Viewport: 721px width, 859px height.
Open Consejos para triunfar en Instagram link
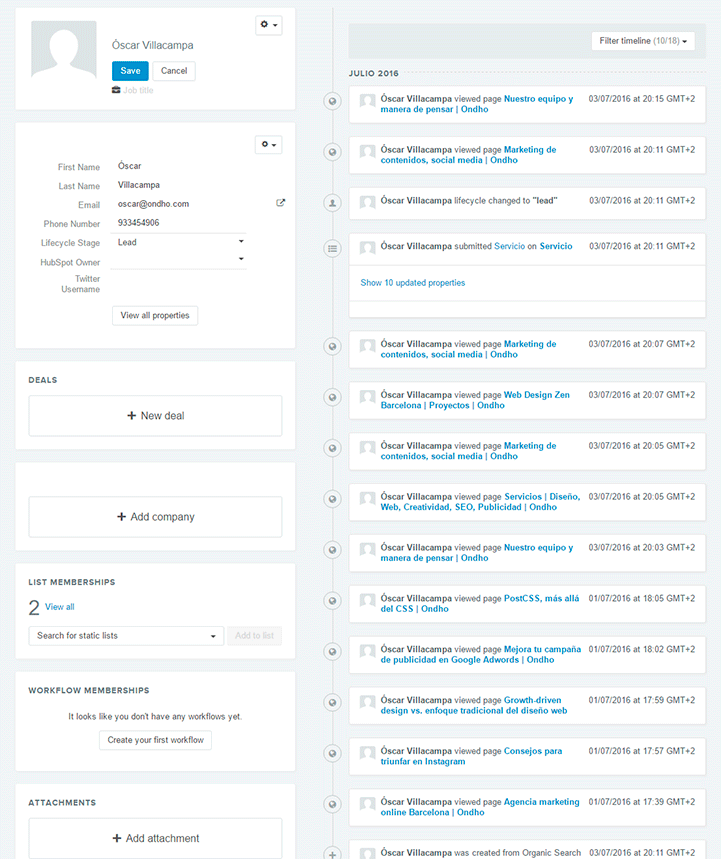tap(471, 757)
